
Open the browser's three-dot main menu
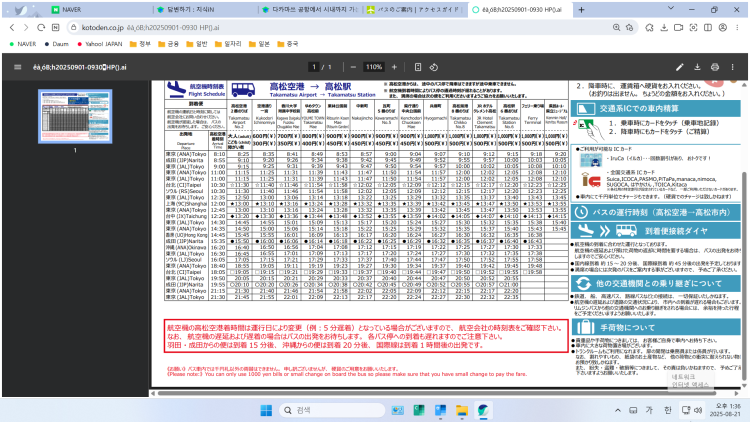click(x=737, y=28)
